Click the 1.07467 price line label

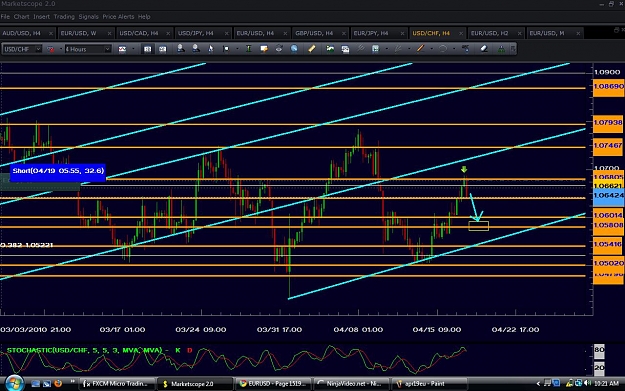coord(608,145)
